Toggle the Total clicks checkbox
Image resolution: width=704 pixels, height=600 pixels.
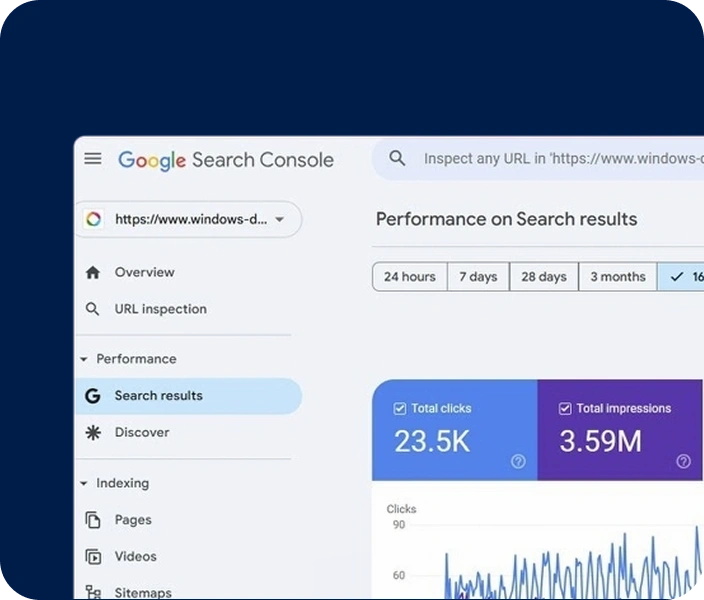400,408
